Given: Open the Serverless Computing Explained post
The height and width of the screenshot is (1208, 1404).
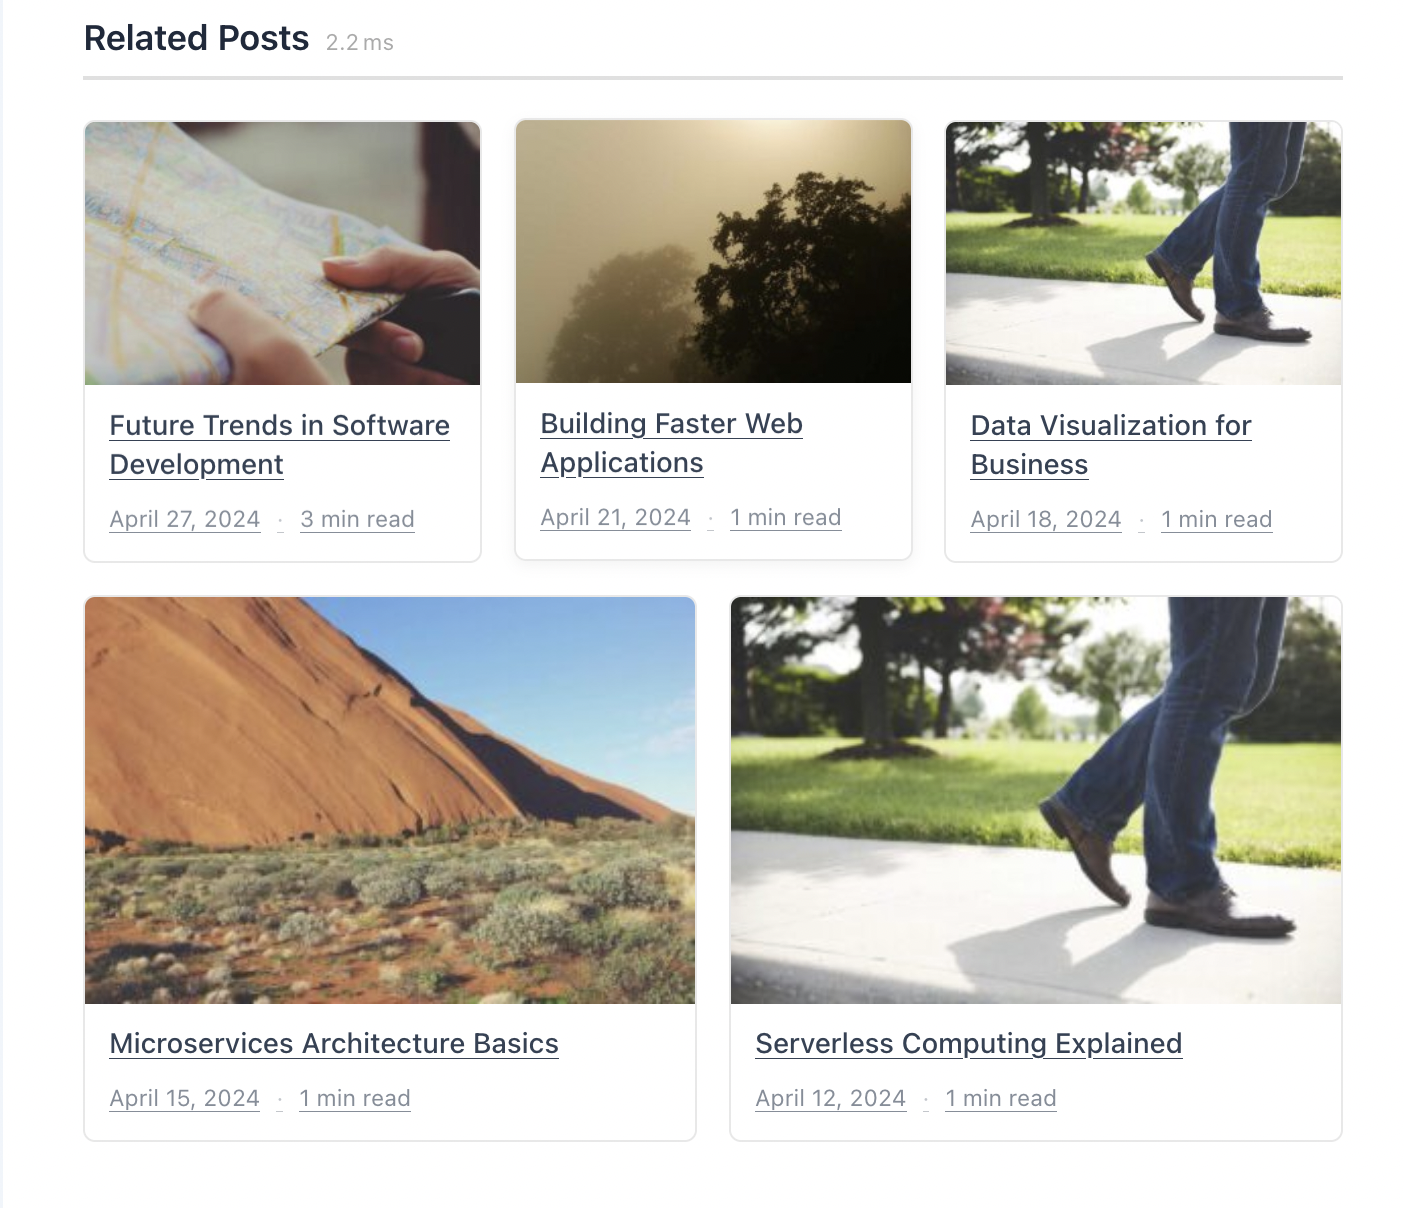Looking at the screenshot, I should (x=969, y=1043).
